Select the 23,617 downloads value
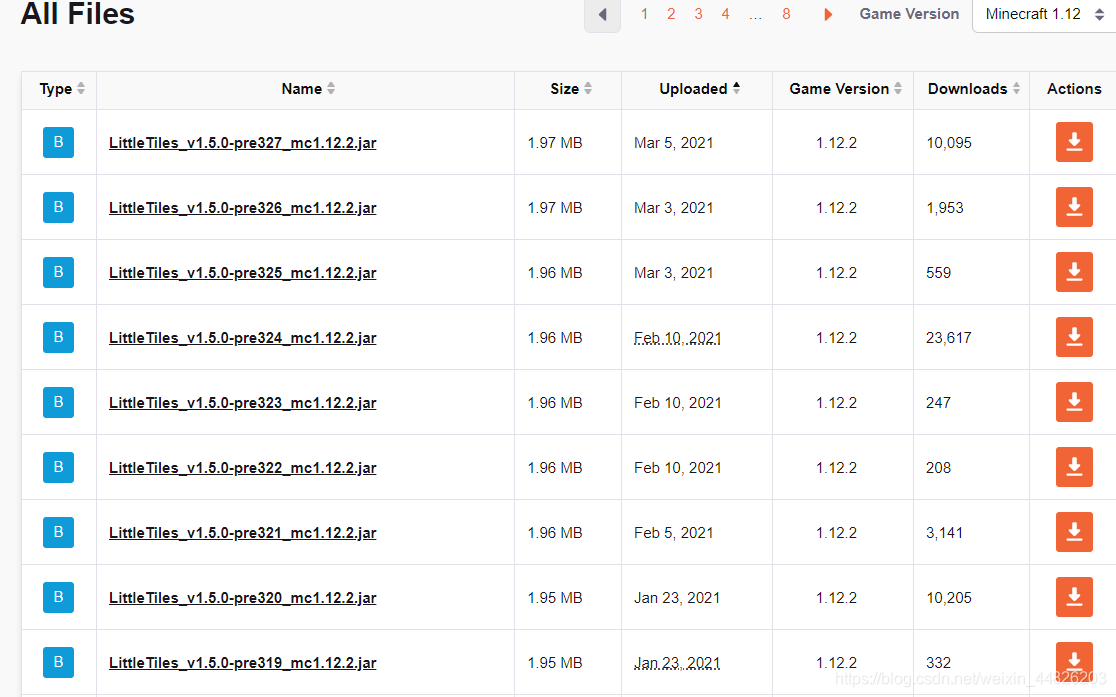This screenshot has width=1116, height=697. tap(949, 337)
